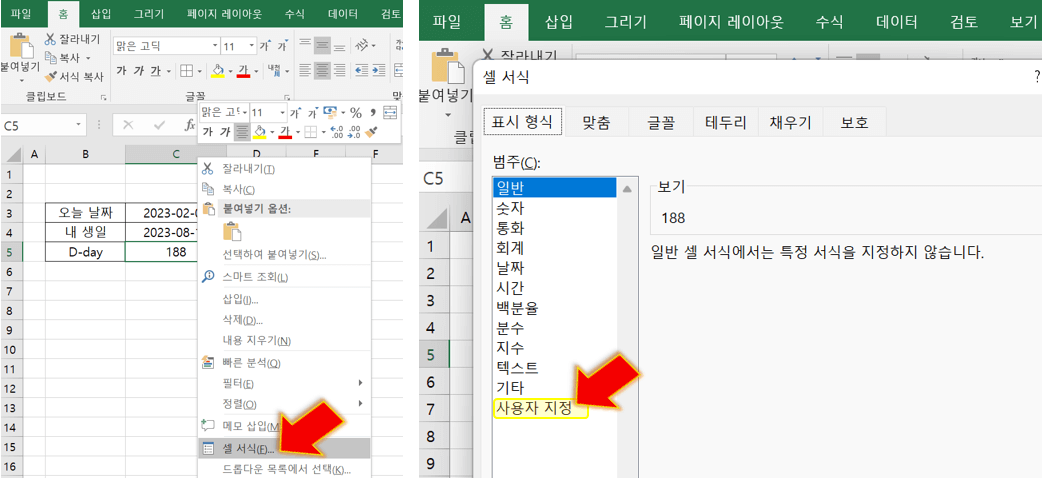Image resolution: width=1042 pixels, height=481 pixels.
Task: Click the increase indent icon in the ribbon
Action: tap(378, 69)
